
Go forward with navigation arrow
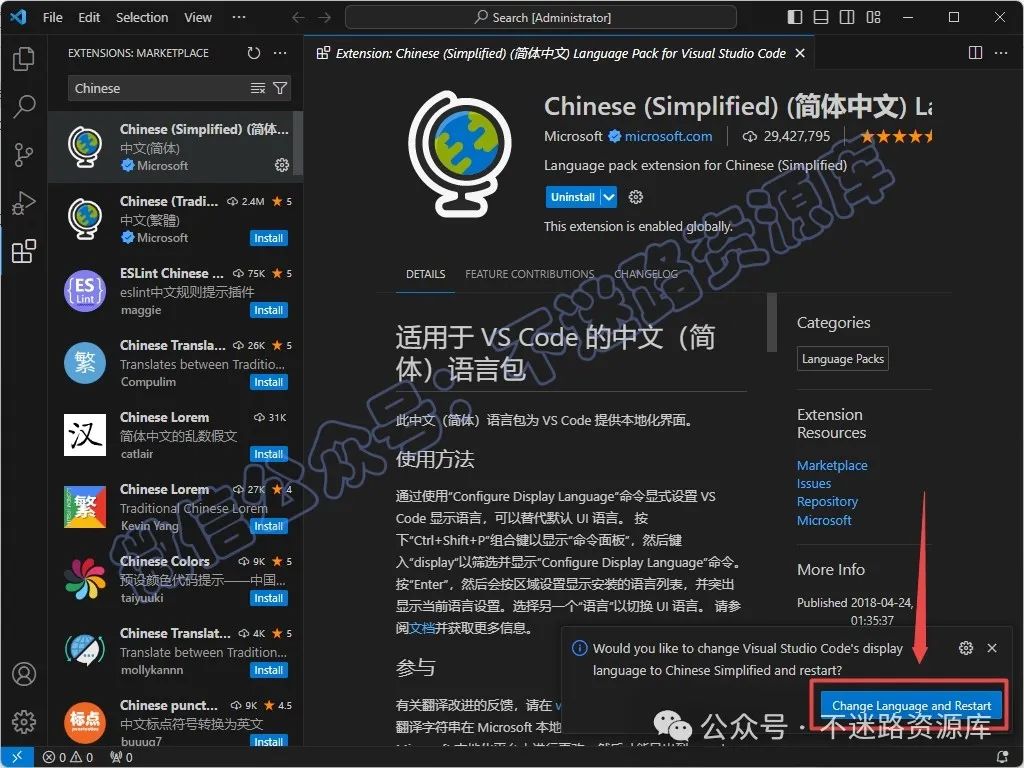pyautogui.click(x=324, y=18)
